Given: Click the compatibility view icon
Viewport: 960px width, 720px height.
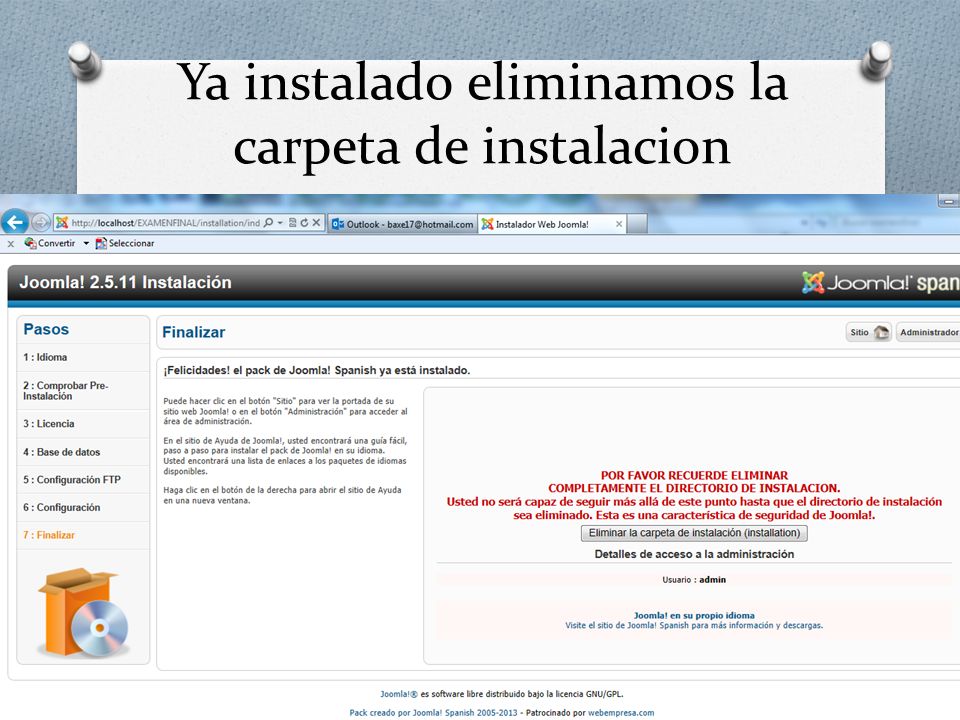Looking at the screenshot, I should click(293, 223).
